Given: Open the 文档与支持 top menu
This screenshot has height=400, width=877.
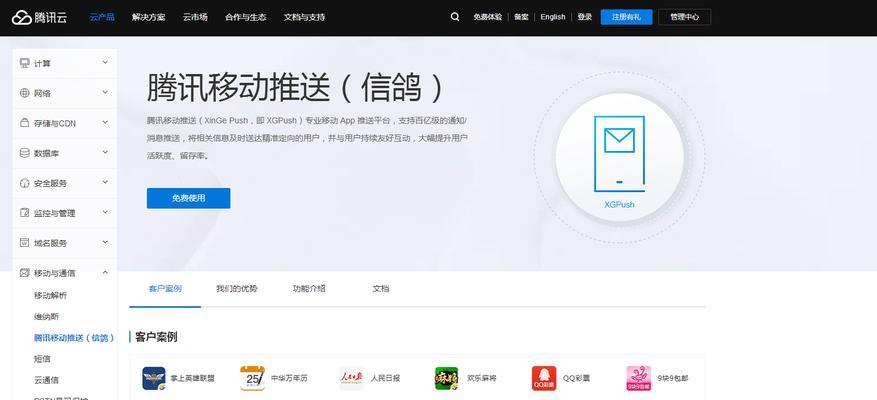Looking at the screenshot, I should (x=304, y=17).
